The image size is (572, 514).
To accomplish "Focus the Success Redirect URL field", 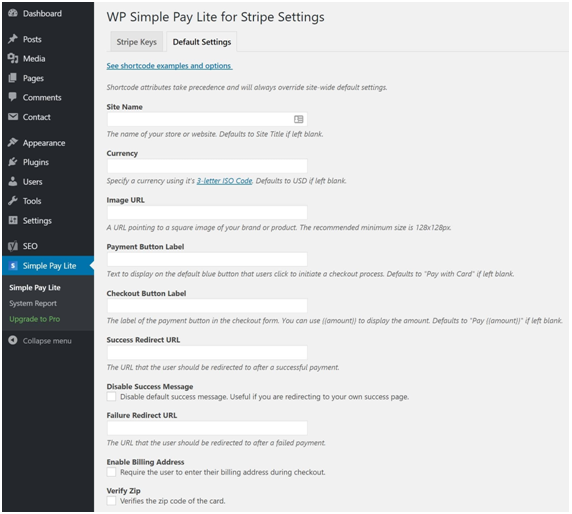I will (x=207, y=352).
